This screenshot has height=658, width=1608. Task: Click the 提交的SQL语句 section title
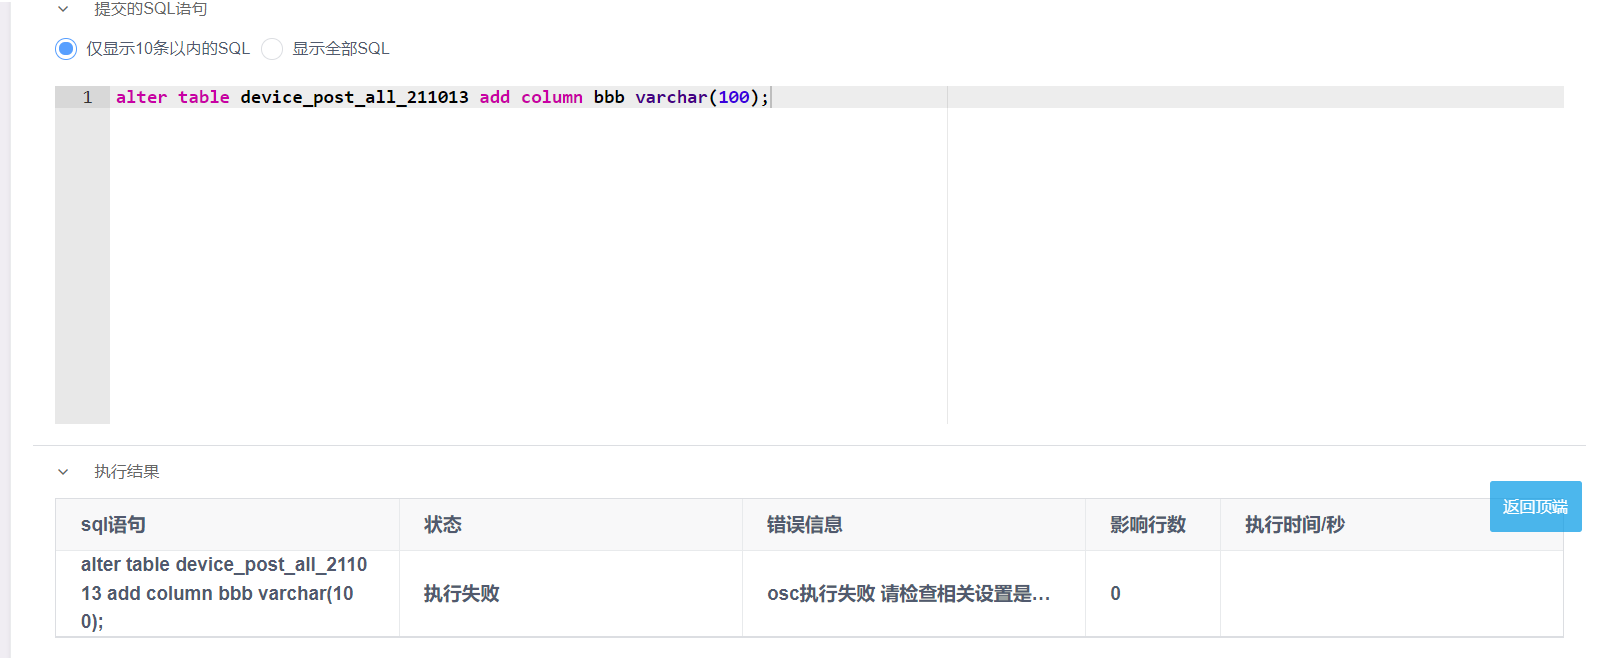pyautogui.click(x=151, y=9)
